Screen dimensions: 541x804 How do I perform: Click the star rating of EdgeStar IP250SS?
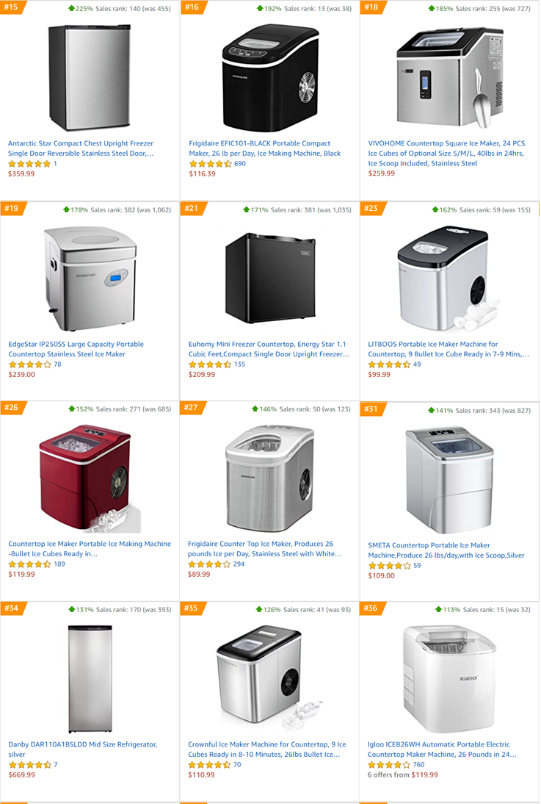point(30,365)
